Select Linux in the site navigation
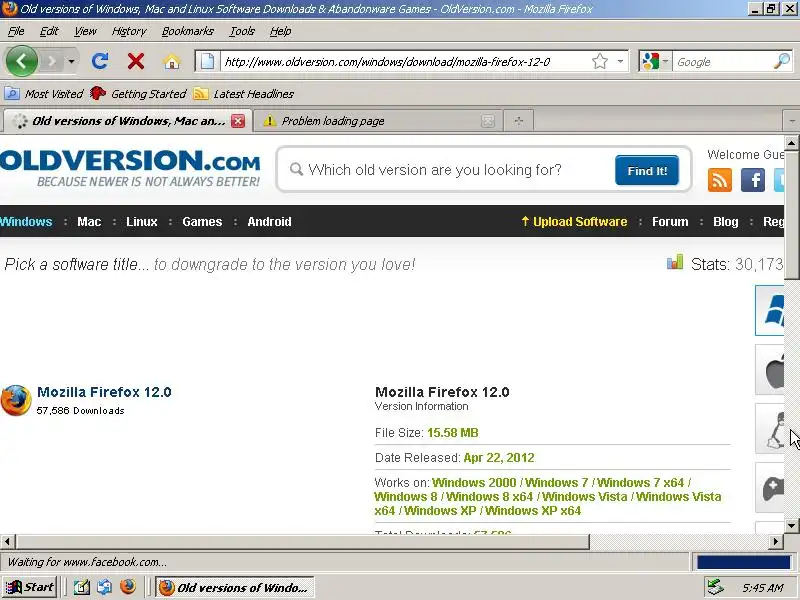The width and height of the screenshot is (800, 600). [142, 222]
